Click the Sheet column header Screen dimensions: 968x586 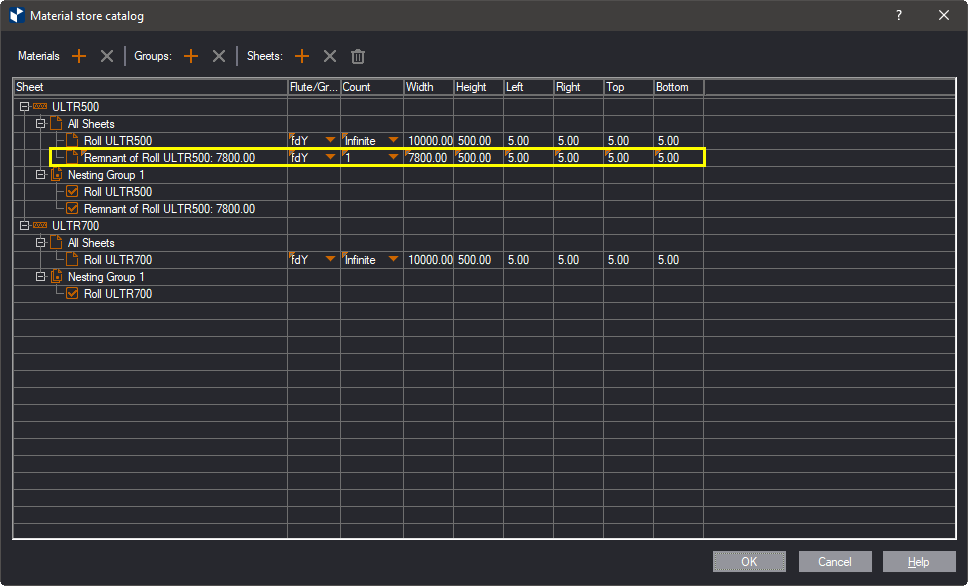[x=150, y=88]
